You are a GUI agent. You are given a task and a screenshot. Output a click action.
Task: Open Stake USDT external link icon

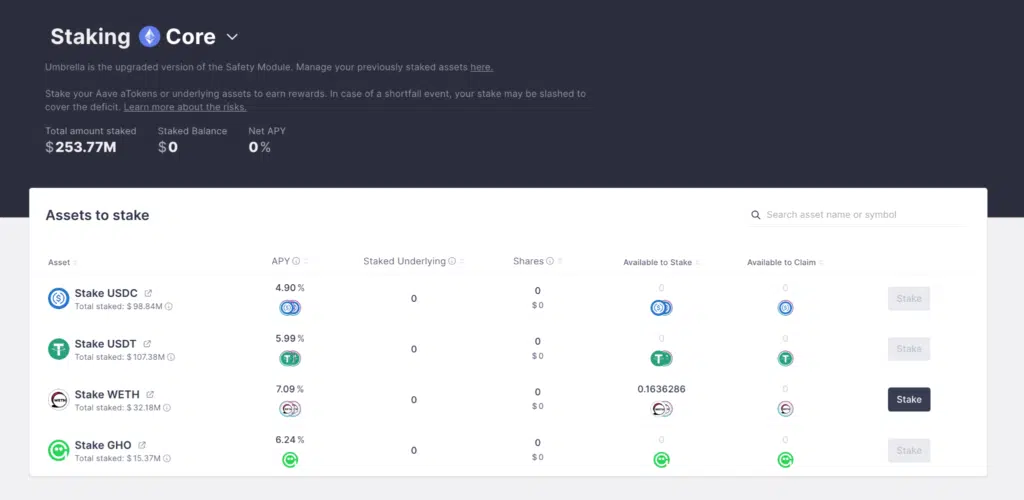click(147, 344)
